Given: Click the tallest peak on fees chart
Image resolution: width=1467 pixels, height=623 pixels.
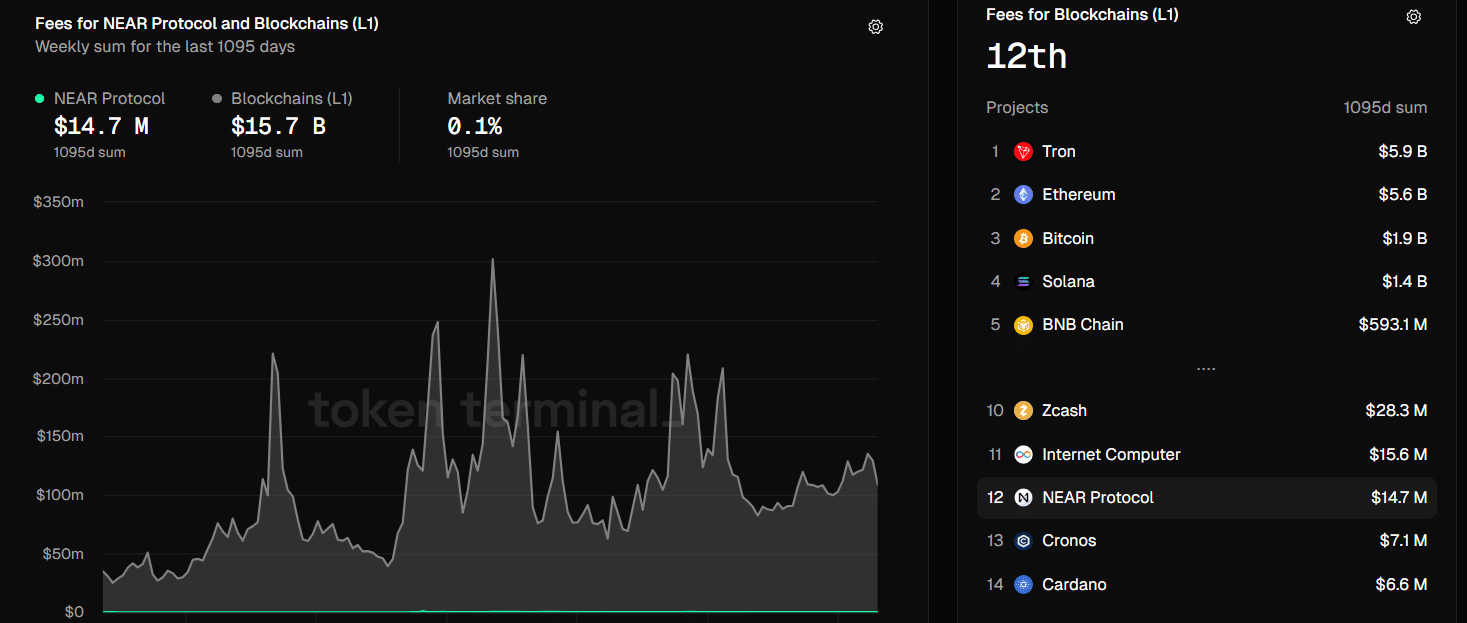Looking at the screenshot, I should pyautogui.click(x=492, y=261).
